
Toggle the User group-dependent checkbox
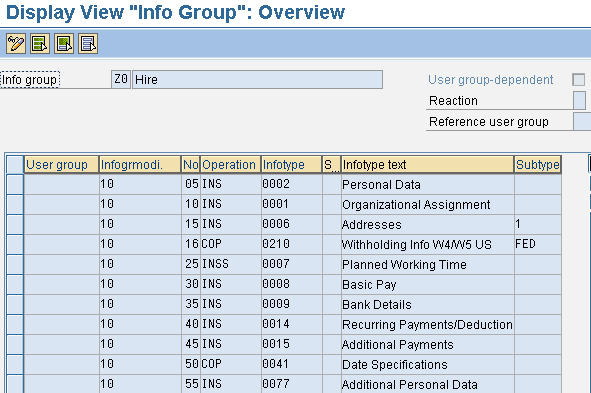(x=579, y=80)
